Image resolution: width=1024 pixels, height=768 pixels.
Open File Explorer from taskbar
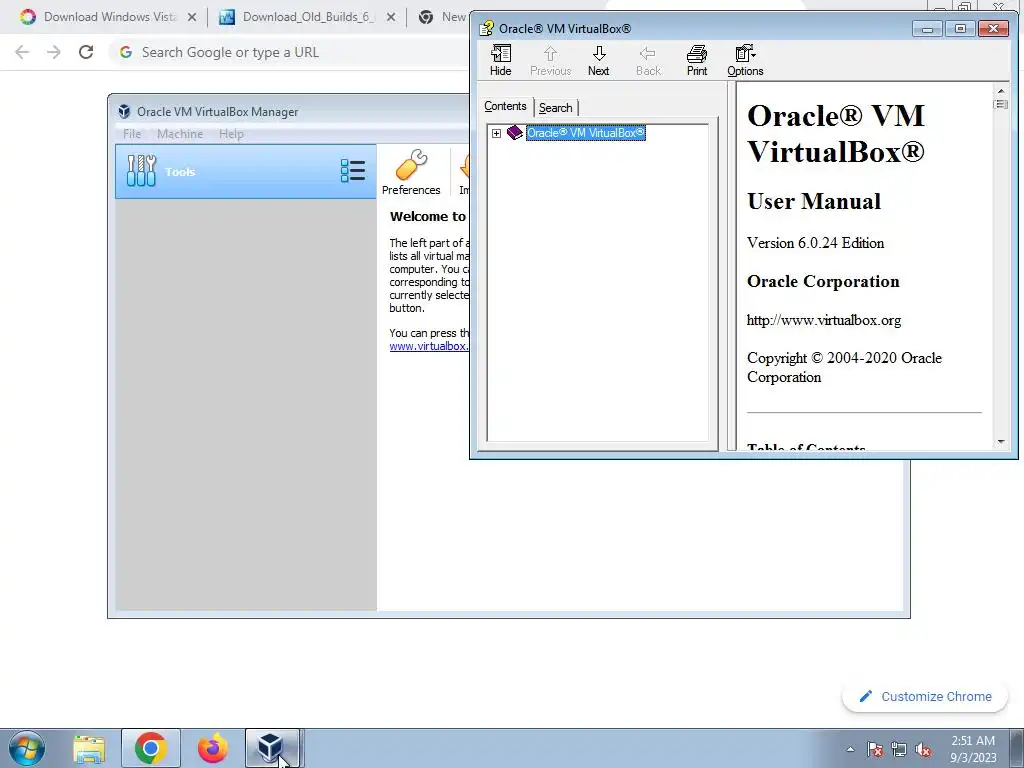coord(89,748)
